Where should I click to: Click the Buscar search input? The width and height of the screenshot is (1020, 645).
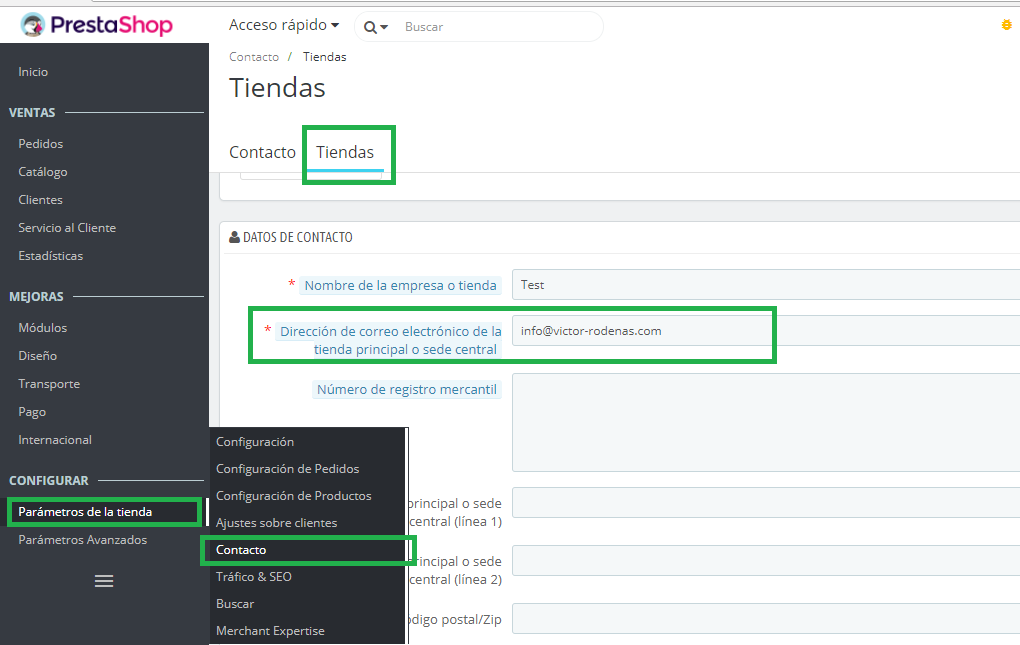click(495, 27)
